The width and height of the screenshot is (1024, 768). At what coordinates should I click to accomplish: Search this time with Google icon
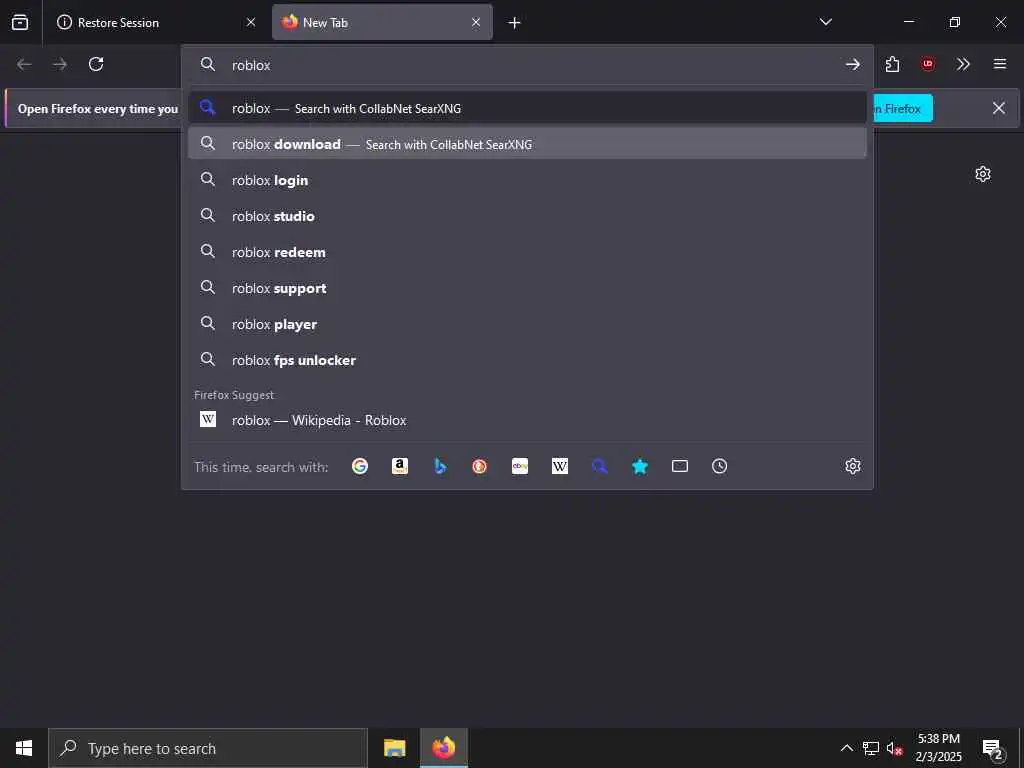[360, 466]
